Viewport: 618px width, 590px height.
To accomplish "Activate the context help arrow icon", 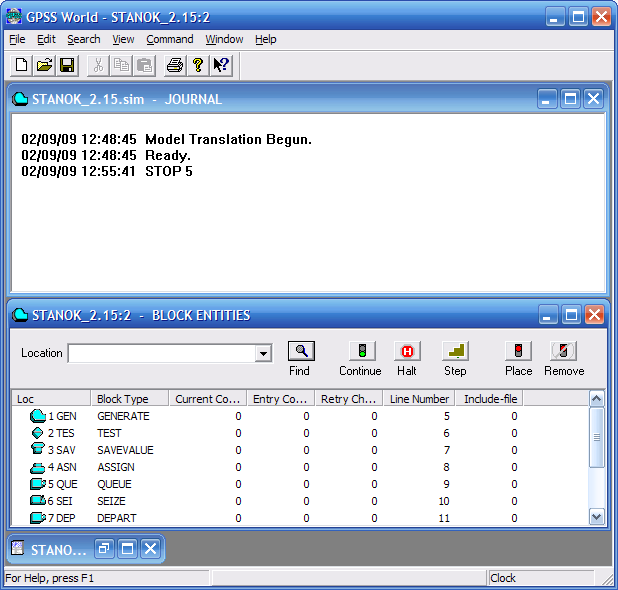I will (x=221, y=65).
